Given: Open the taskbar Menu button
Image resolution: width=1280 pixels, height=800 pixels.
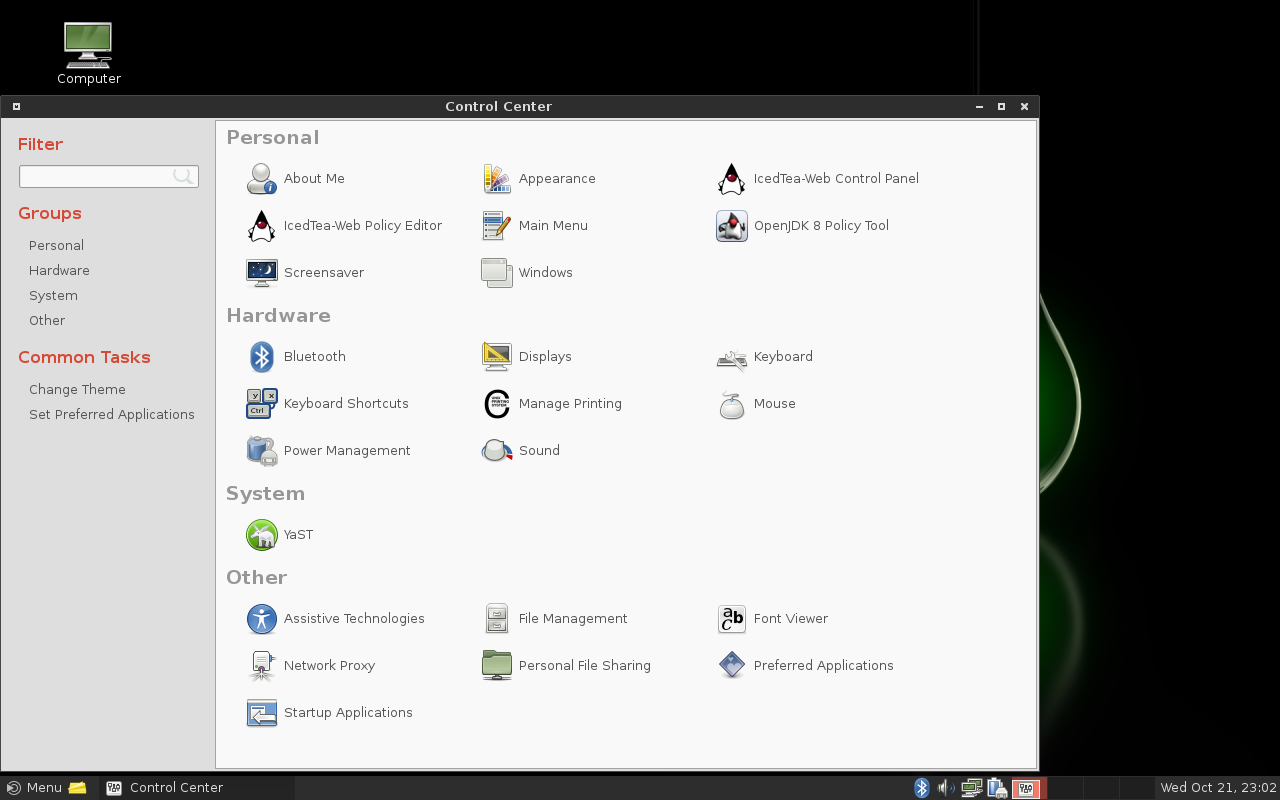Looking at the screenshot, I should tap(34, 788).
